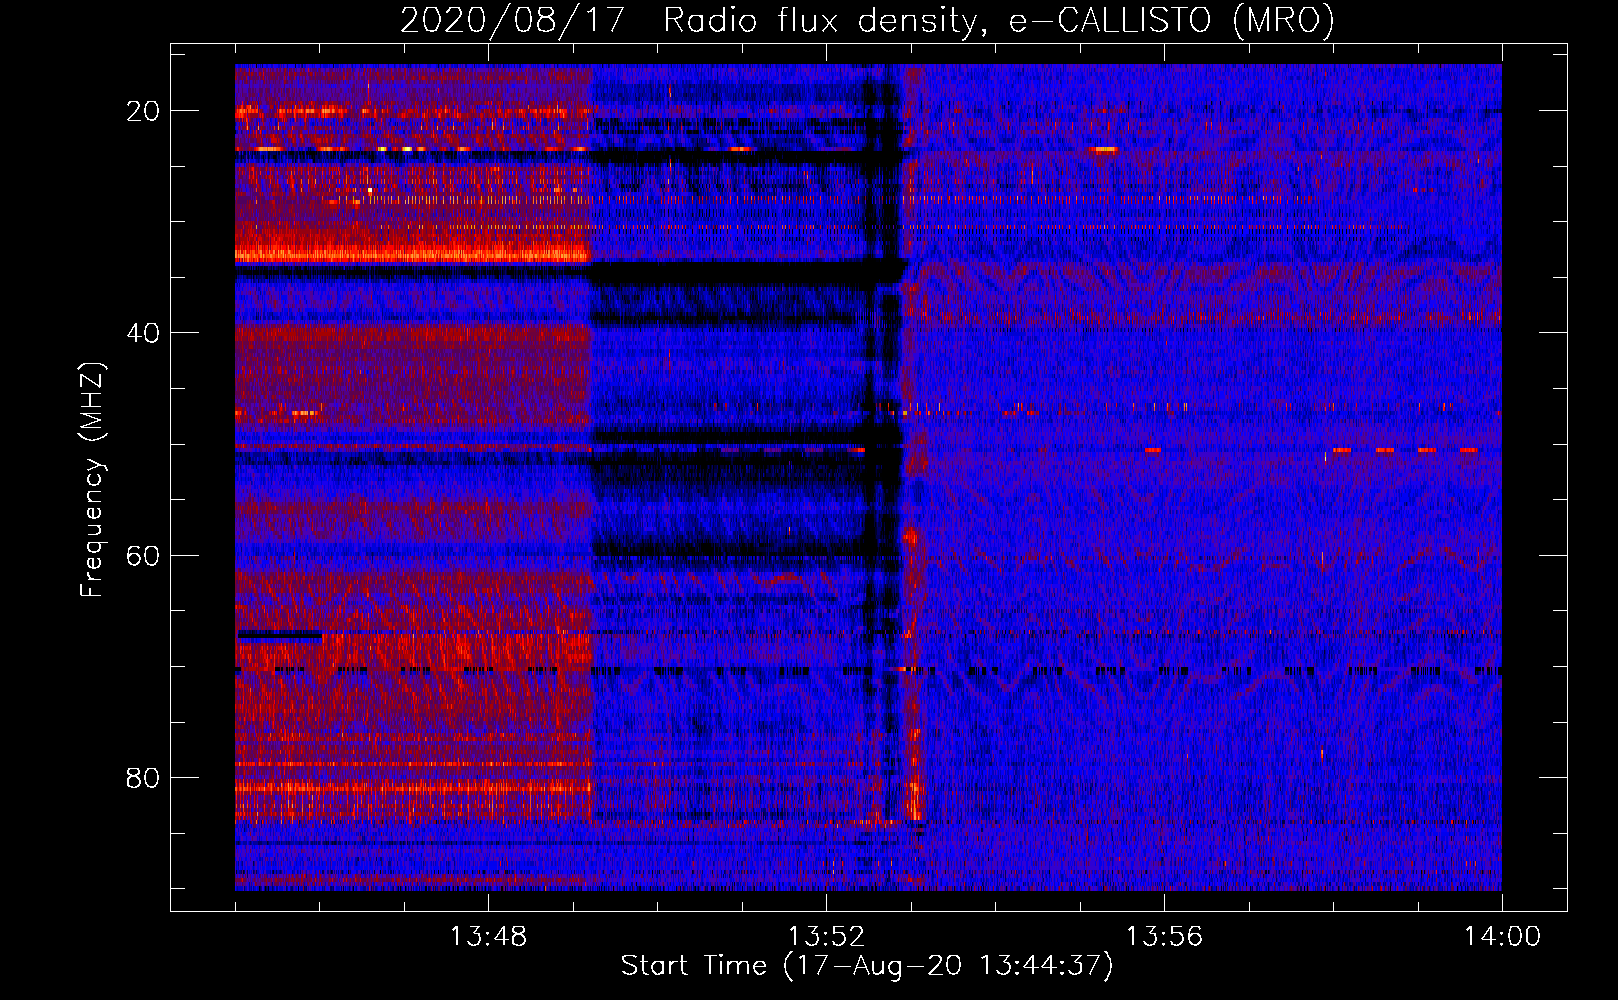
Task: Click the 'Start Time (17-Aug-20 13:44:37)' axis label
Action: [x=867, y=966]
